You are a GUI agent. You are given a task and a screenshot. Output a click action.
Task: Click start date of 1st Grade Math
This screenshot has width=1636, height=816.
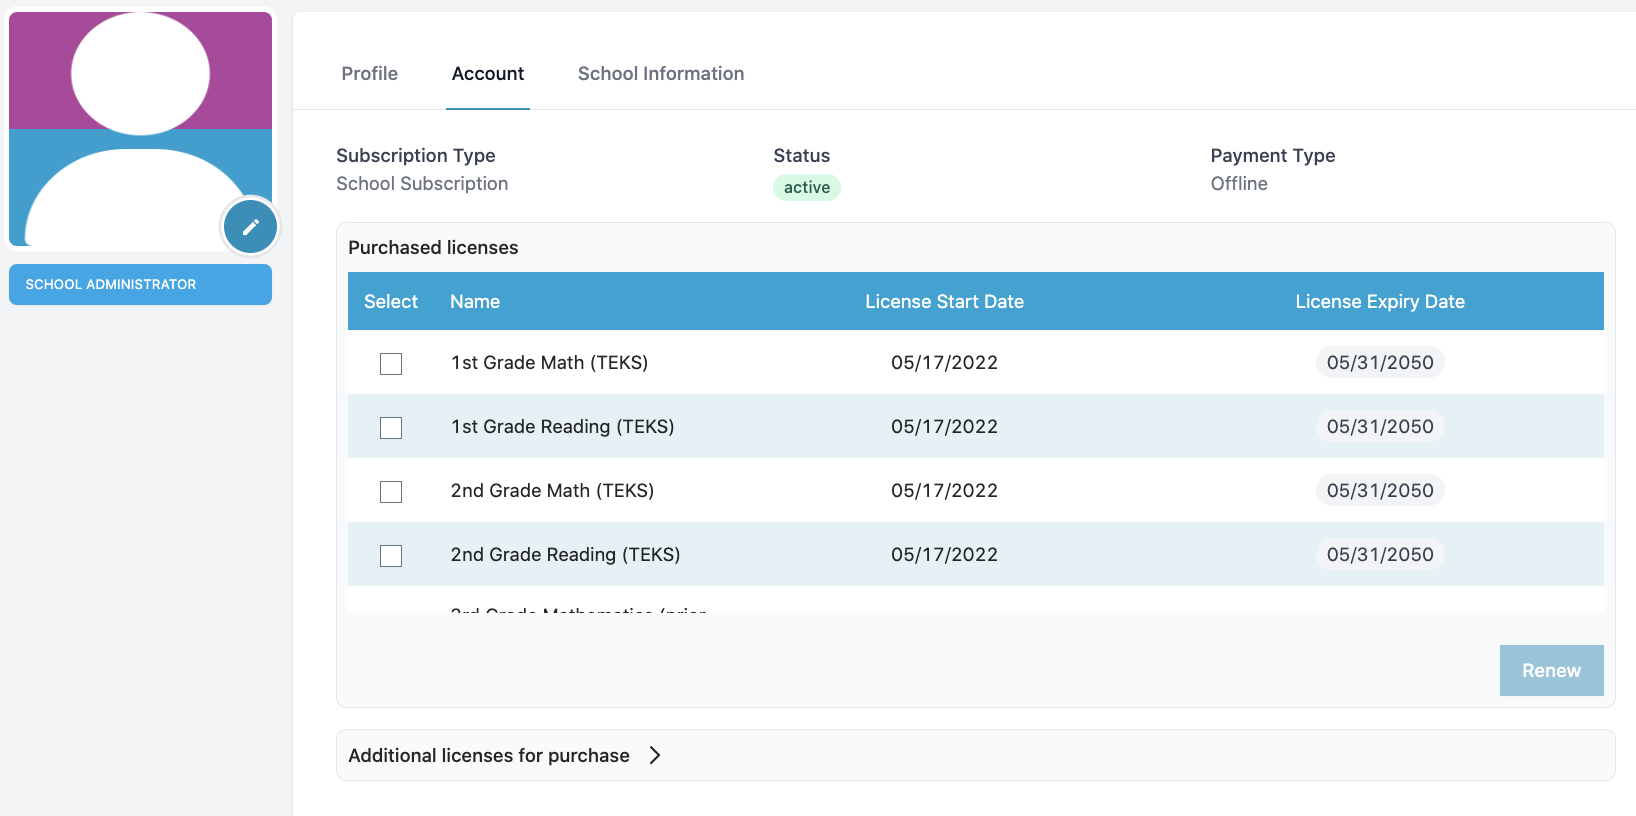coord(944,363)
